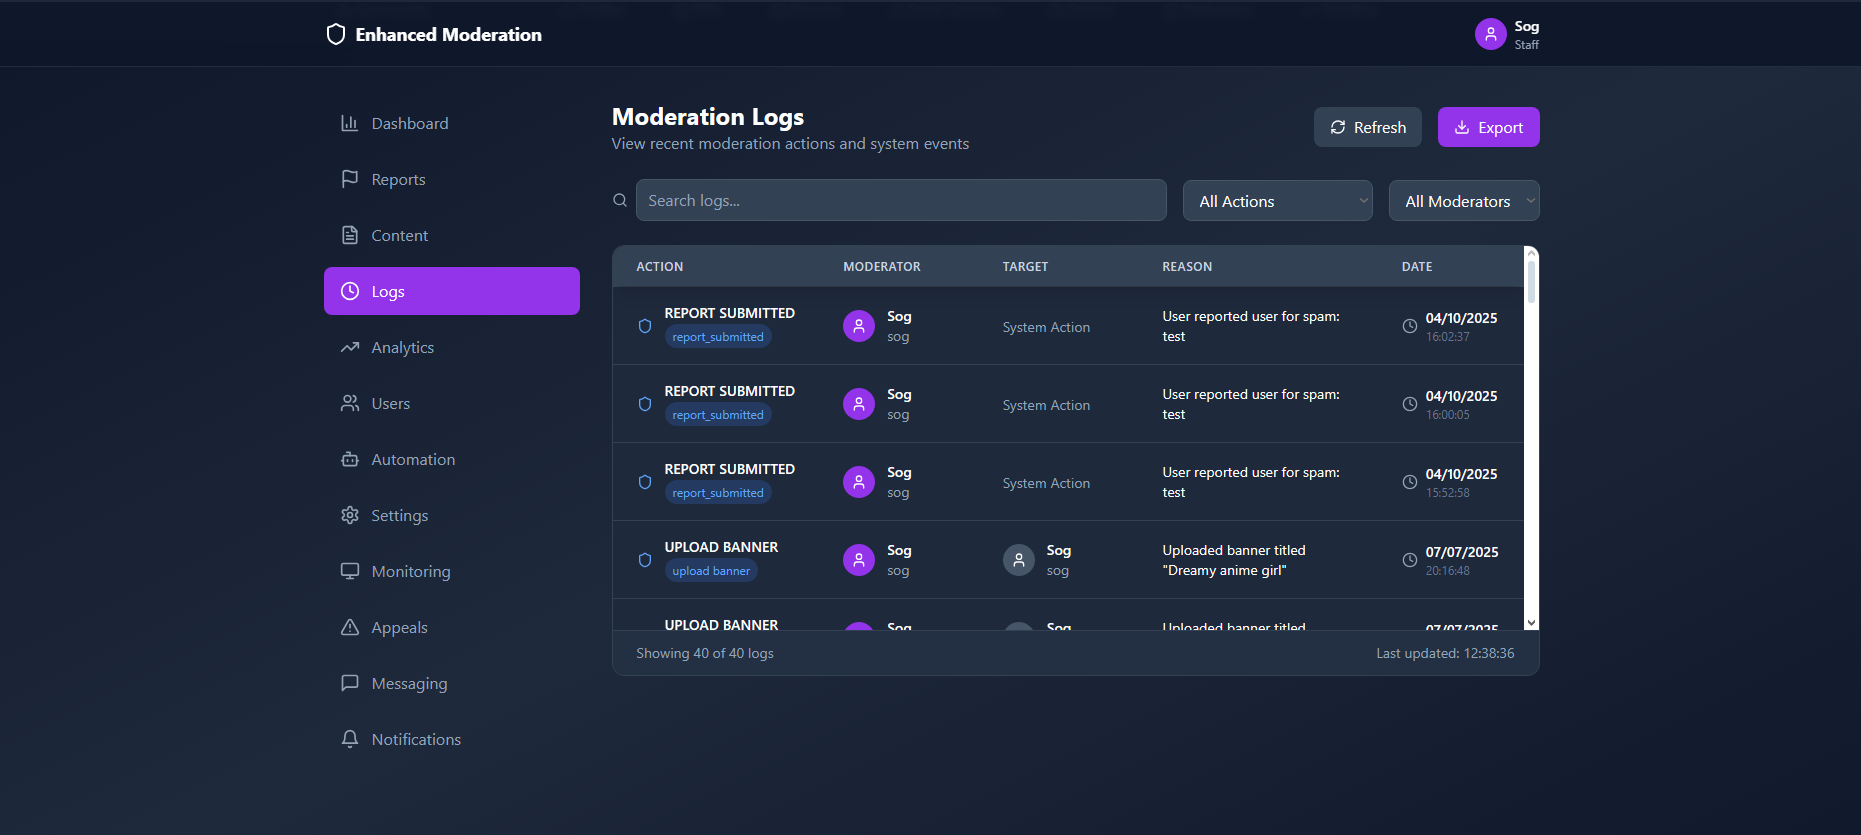Click the Automation robot icon
The height and width of the screenshot is (835, 1861).
click(350, 459)
